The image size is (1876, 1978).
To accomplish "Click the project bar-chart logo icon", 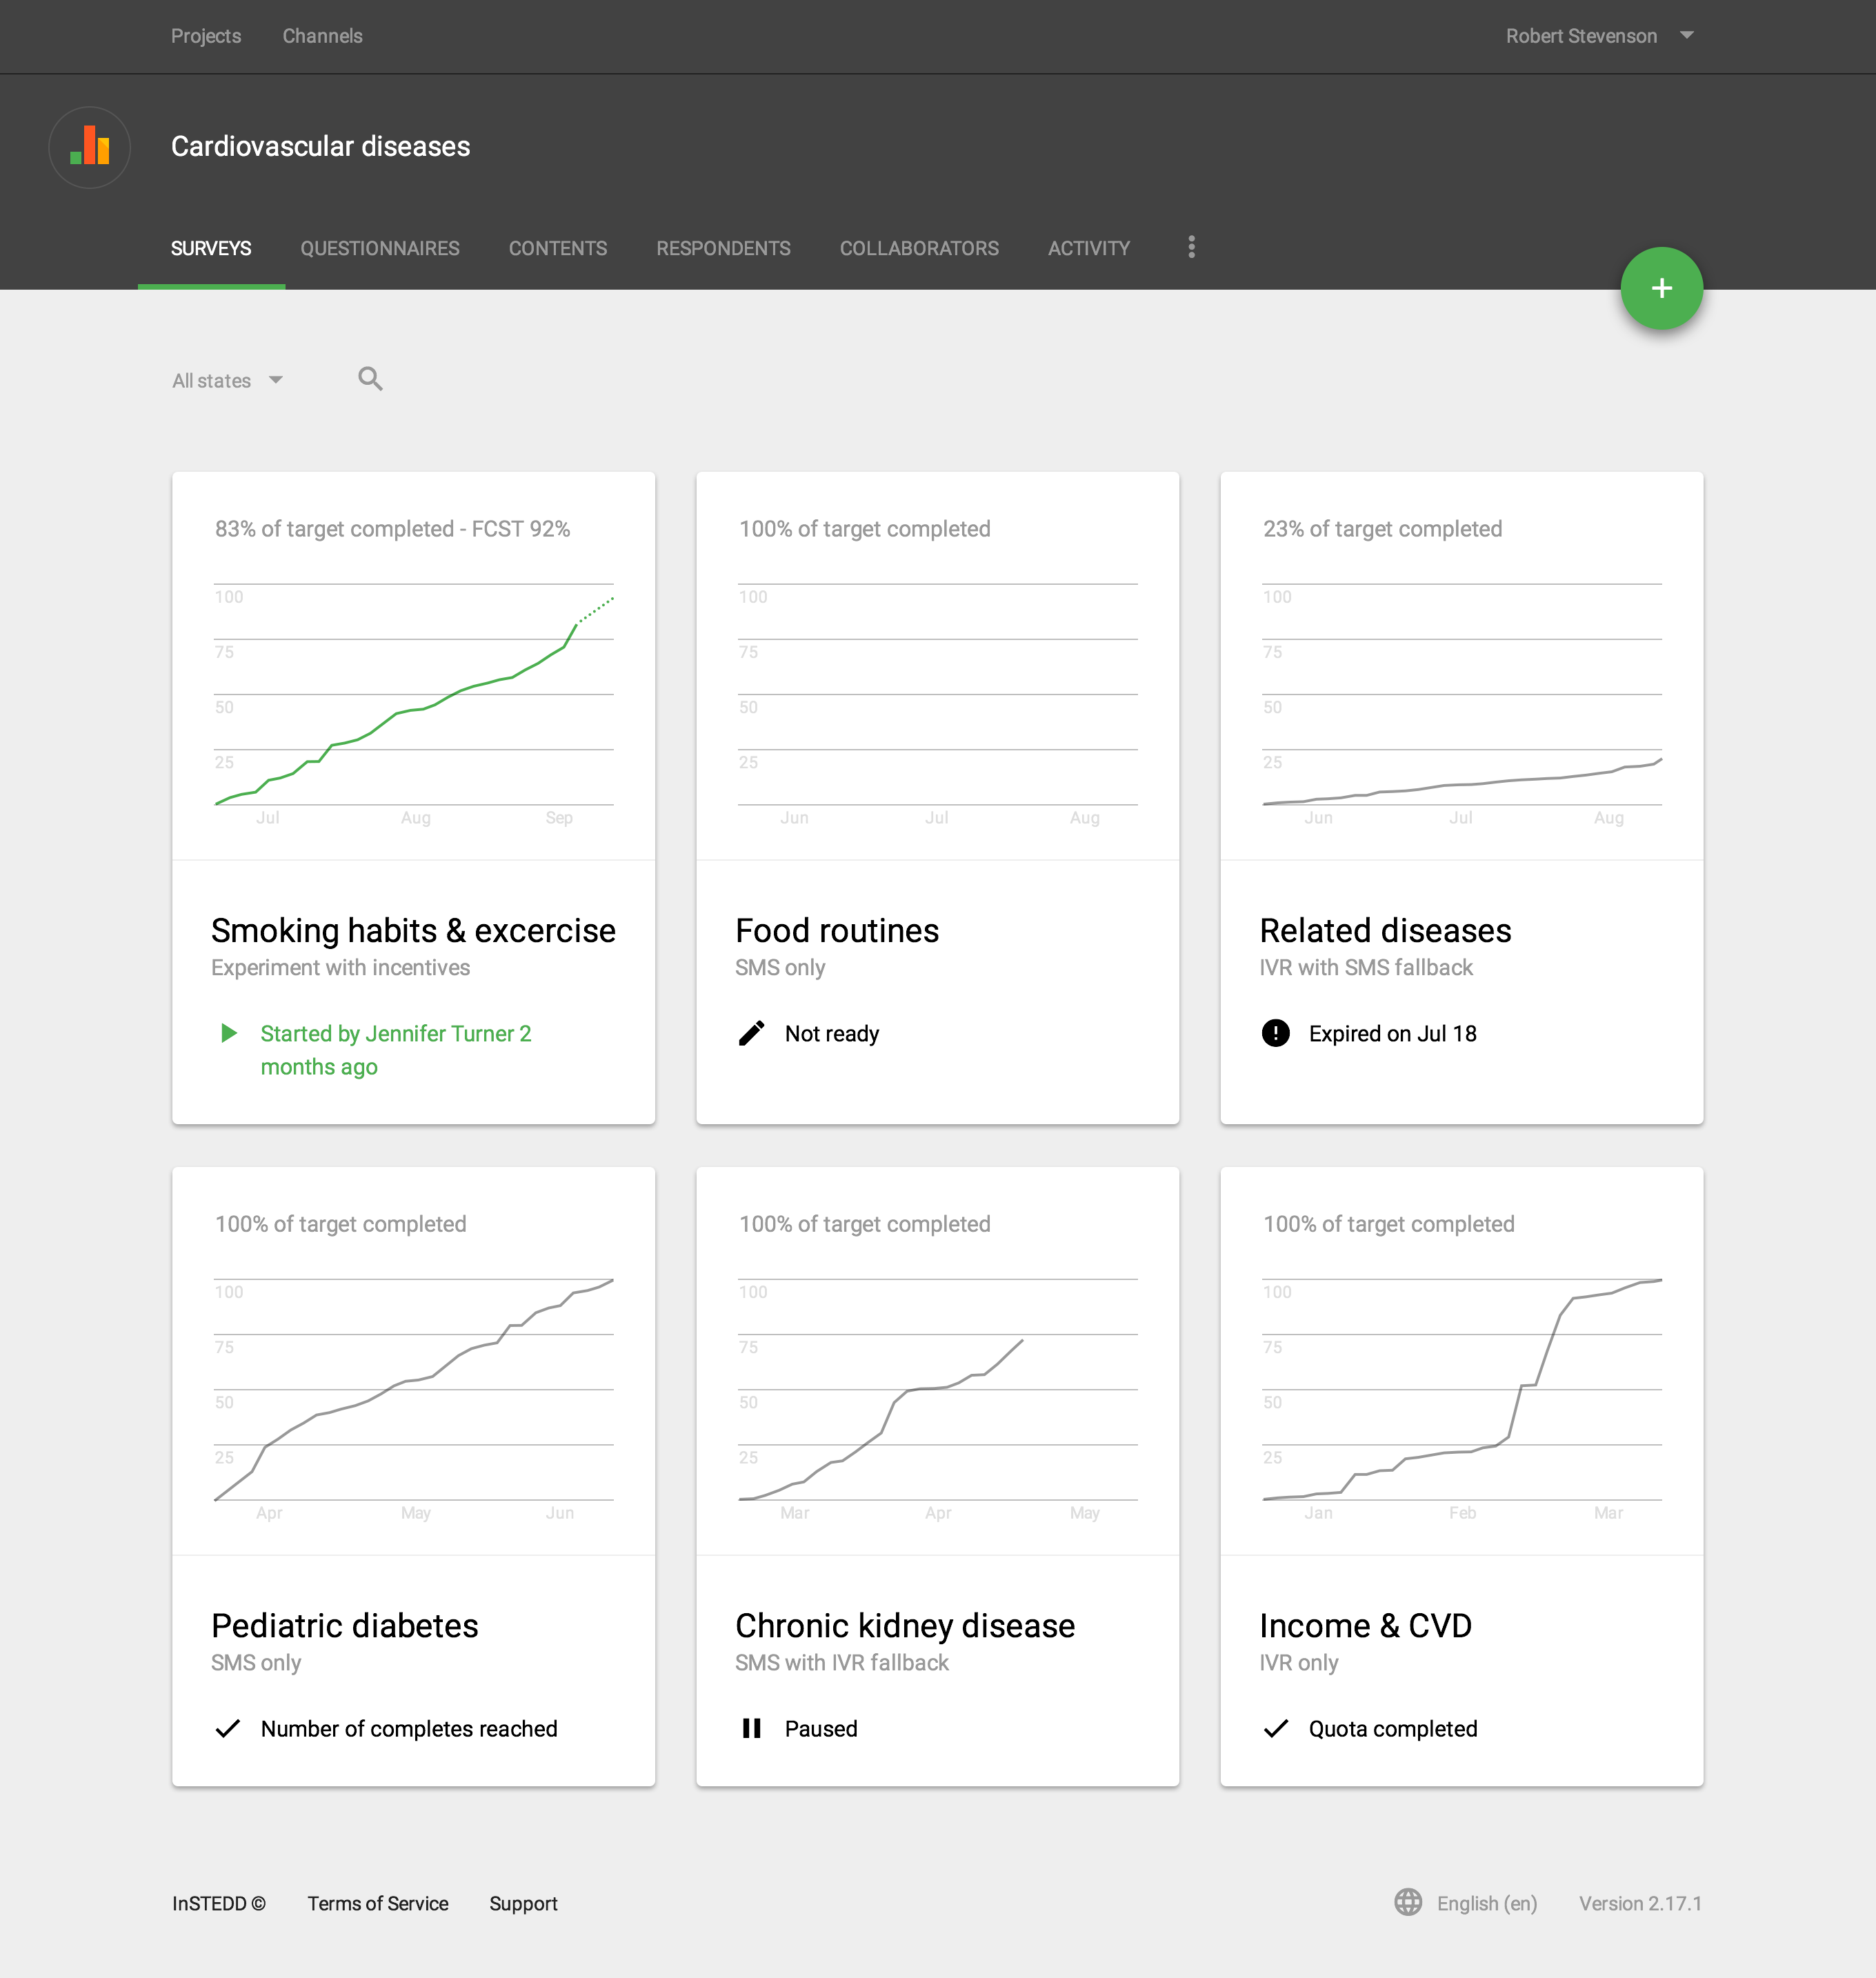I will point(90,146).
